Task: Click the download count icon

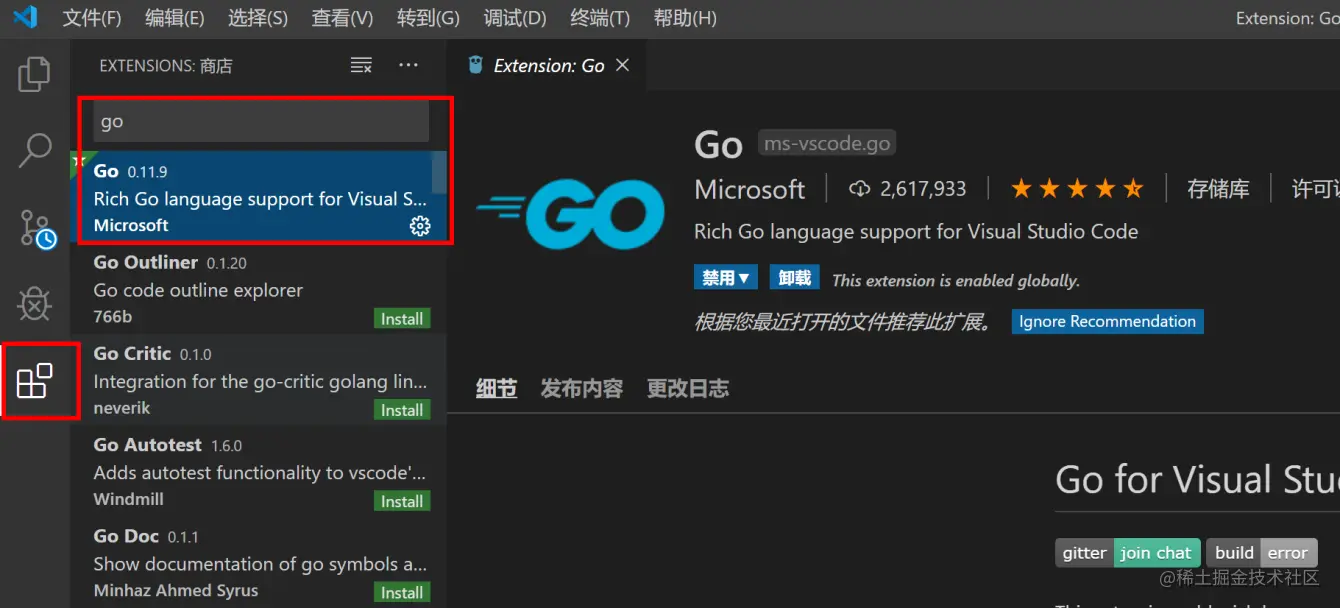Action: 859,189
